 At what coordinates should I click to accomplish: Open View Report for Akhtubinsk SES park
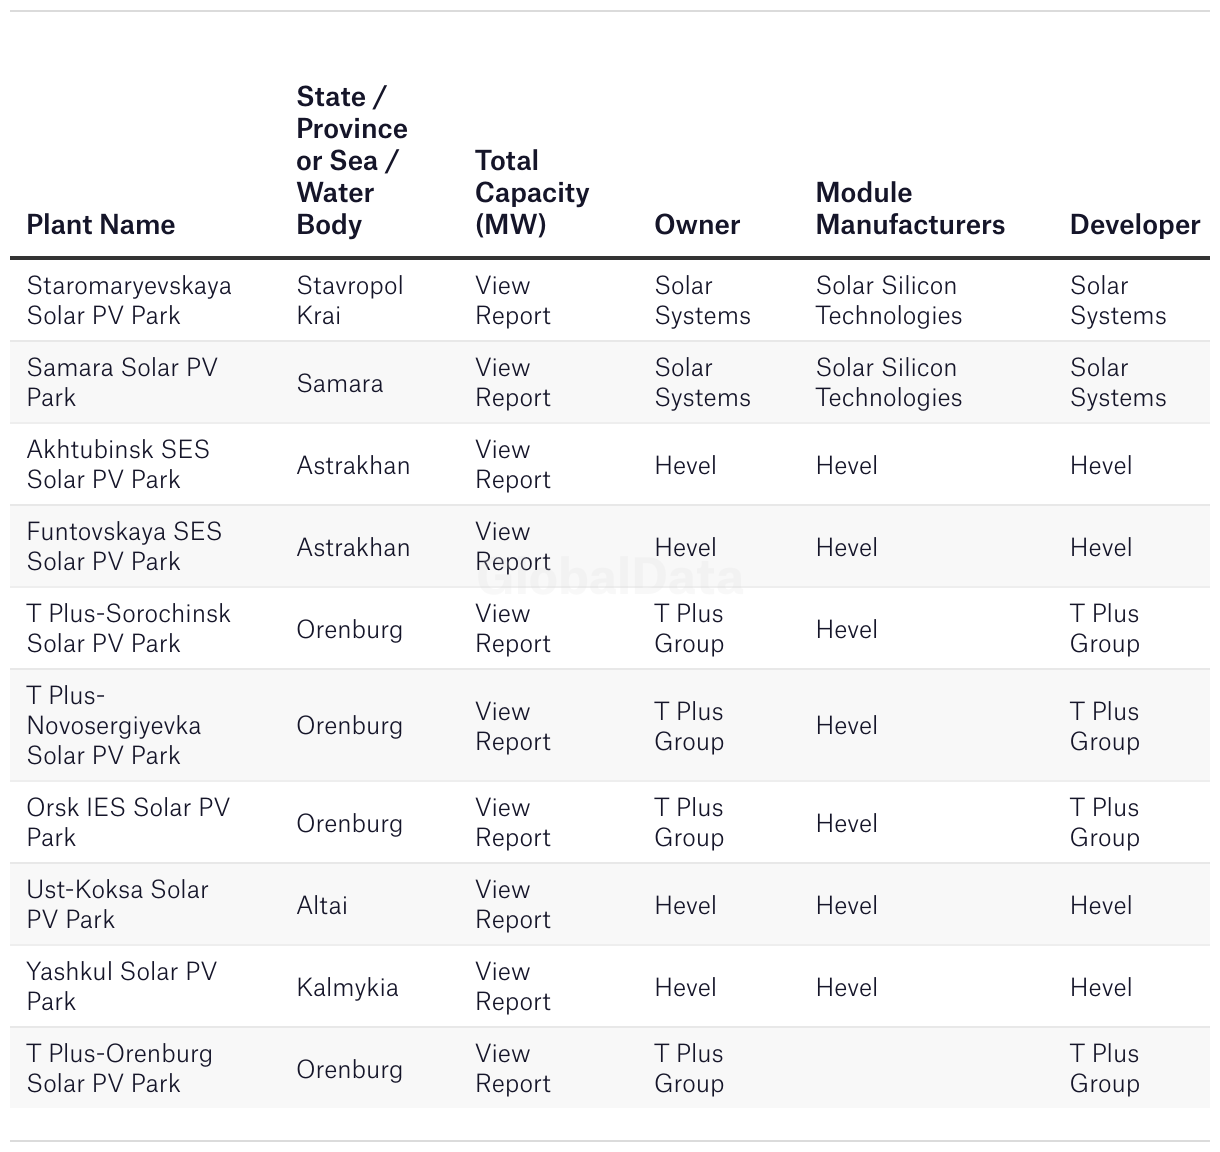[513, 464]
